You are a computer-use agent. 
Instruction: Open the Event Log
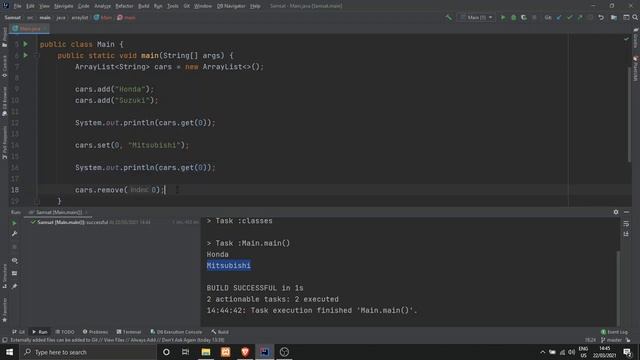coord(614,332)
